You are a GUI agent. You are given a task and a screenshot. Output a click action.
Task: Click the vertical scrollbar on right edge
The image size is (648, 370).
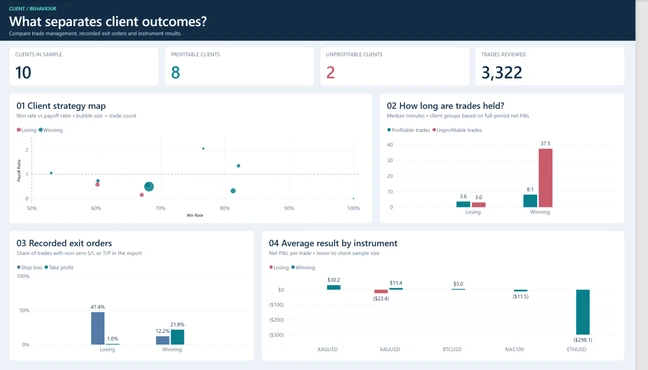[642, 185]
